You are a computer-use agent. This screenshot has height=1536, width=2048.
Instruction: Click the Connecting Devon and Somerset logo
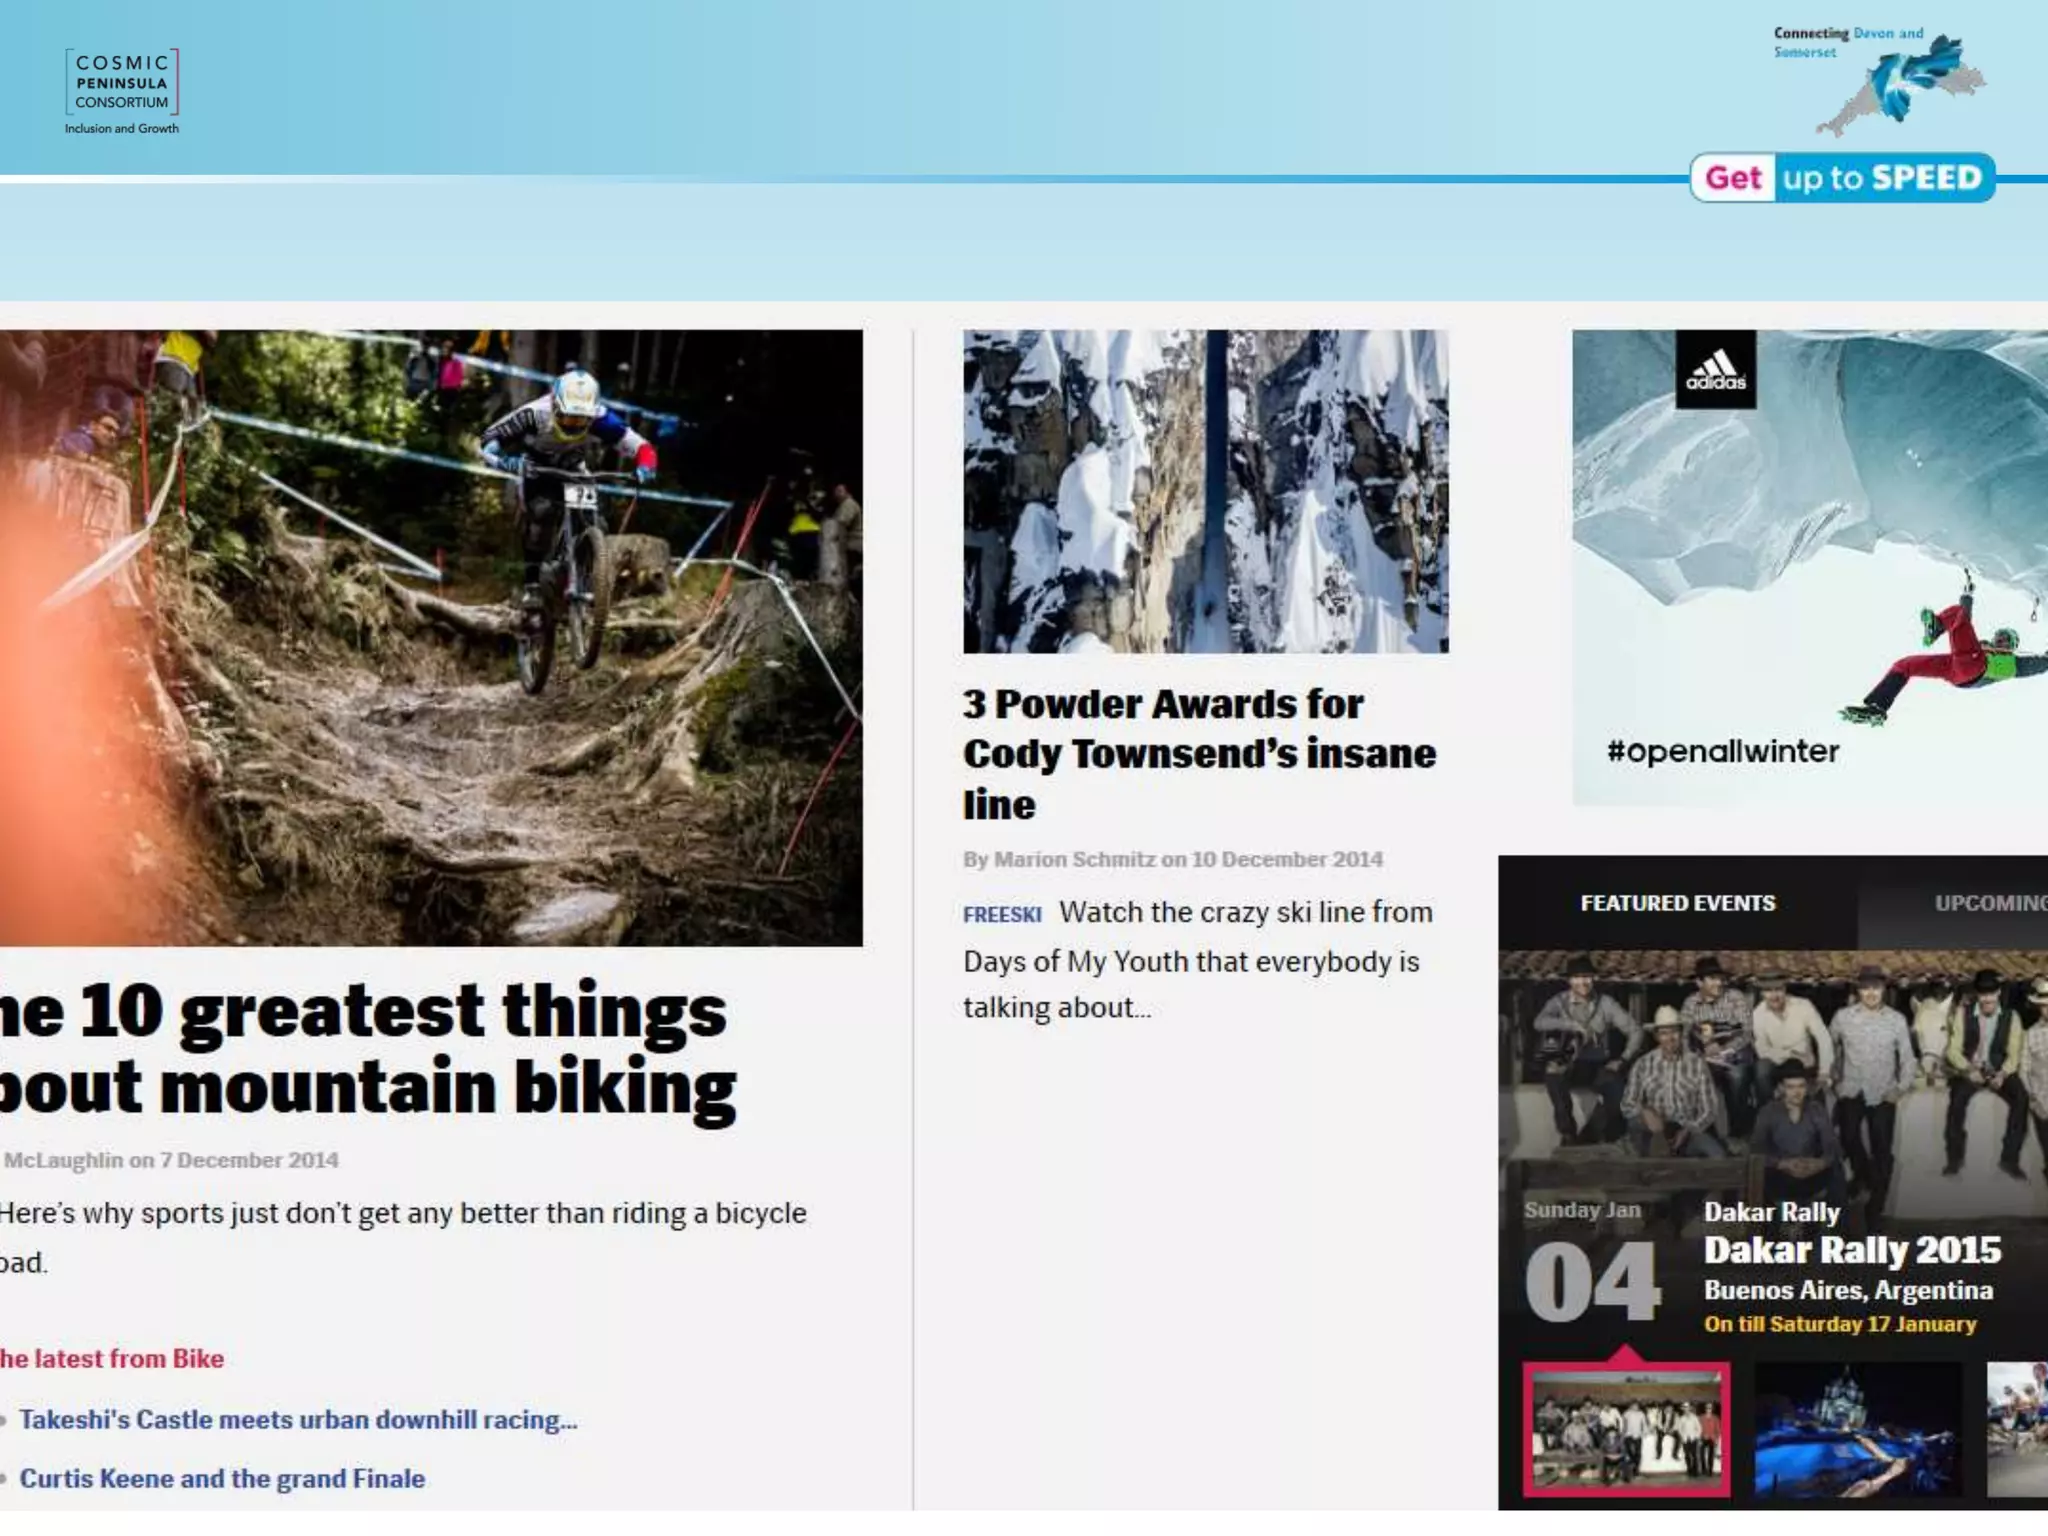click(1880, 84)
